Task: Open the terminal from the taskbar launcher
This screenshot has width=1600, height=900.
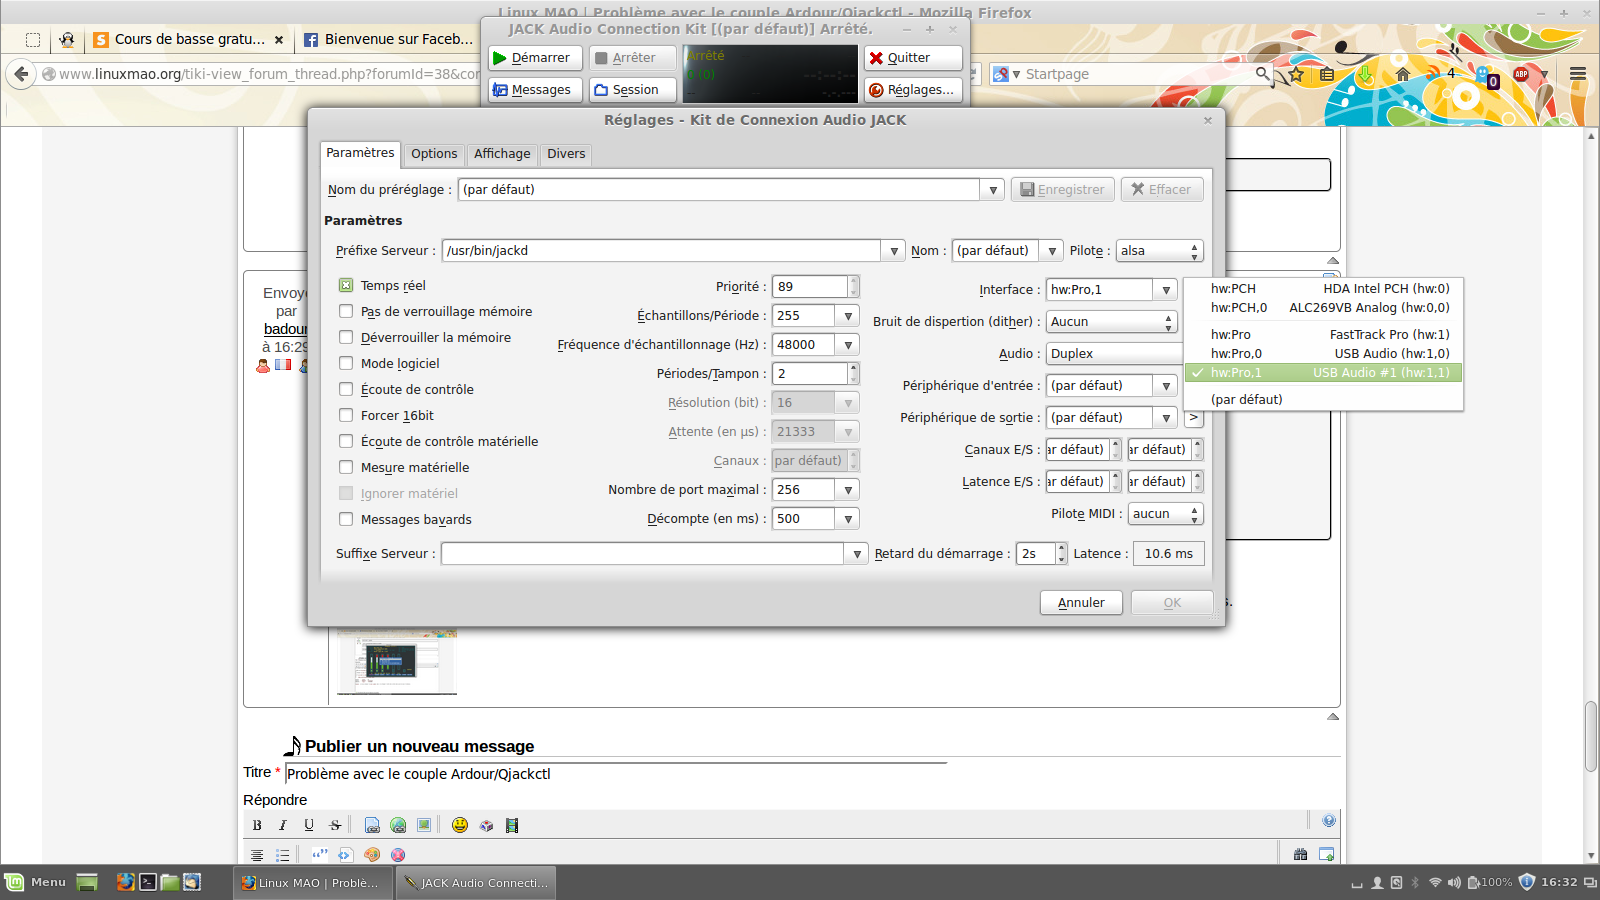Action: point(147,882)
